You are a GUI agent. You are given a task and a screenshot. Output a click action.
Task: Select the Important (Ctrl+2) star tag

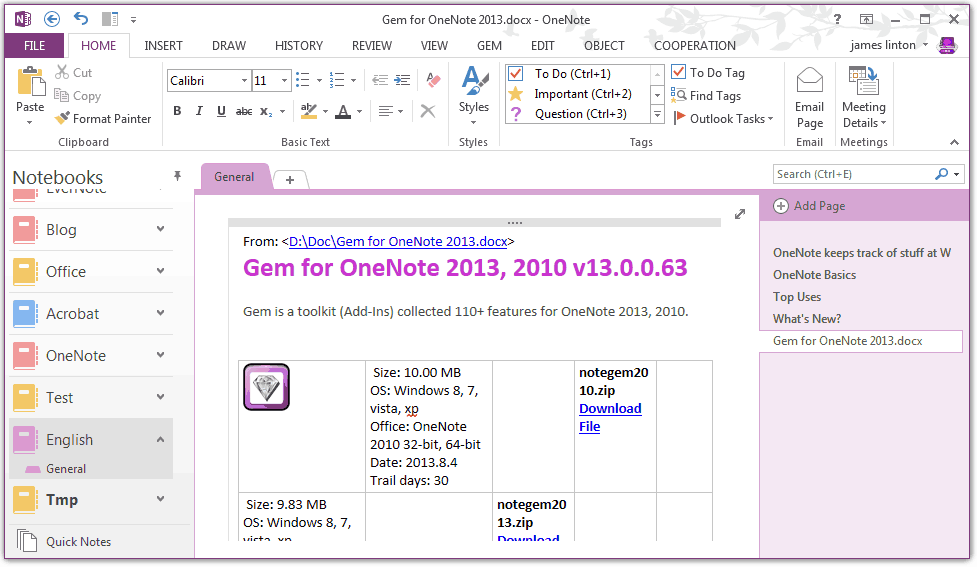578,93
